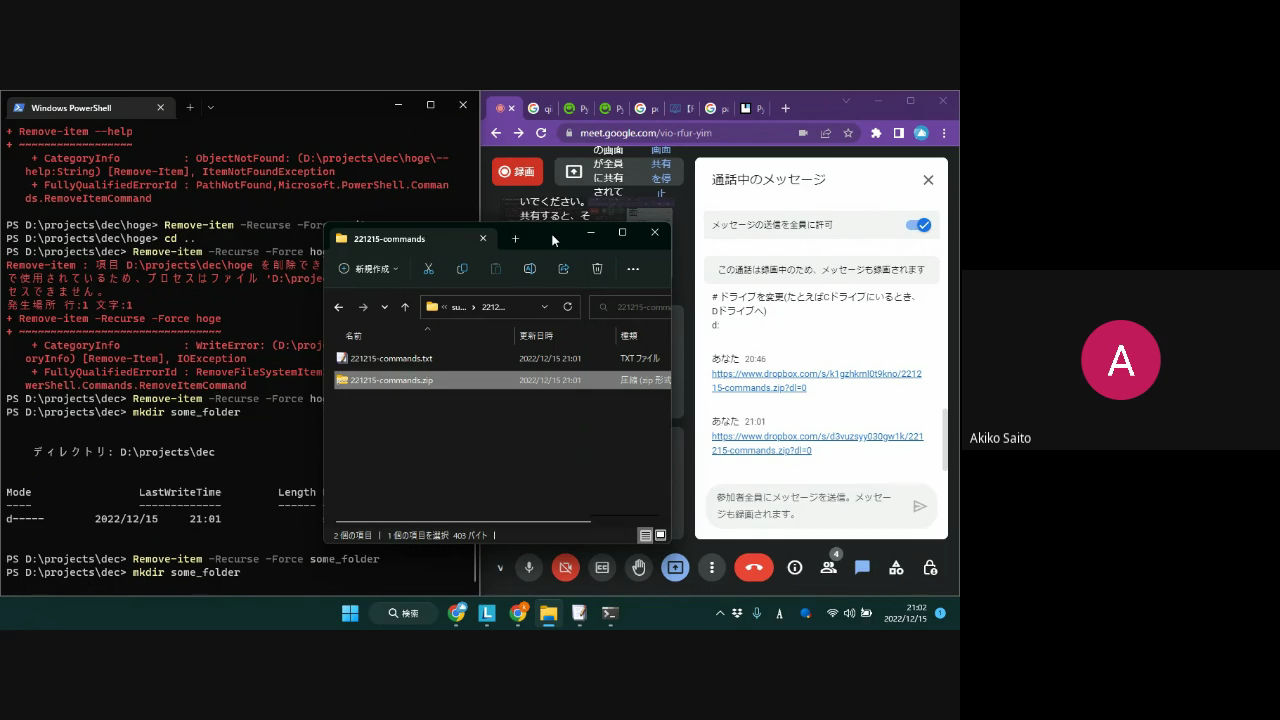
Task: Expand the Explorer address bar history dropdown
Action: point(544,307)
